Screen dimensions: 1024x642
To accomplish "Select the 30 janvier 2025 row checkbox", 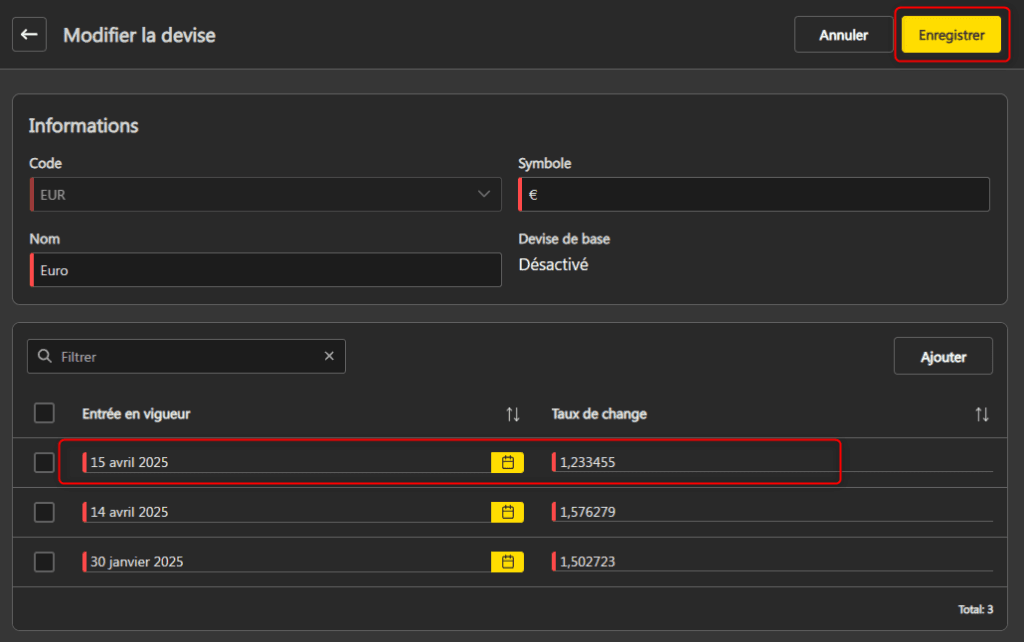I will (x=44, y=562).
